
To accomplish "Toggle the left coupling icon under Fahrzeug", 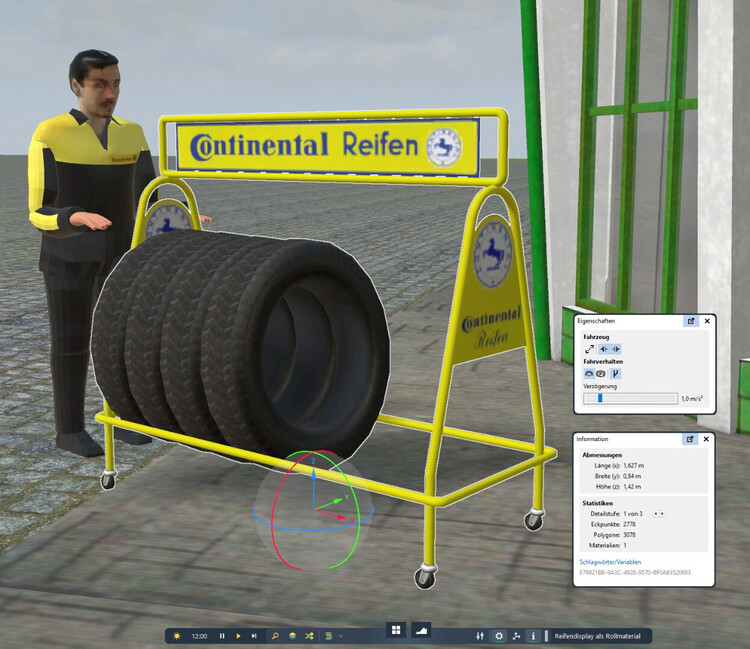I will pyautogui.click(x=604, y=349).
